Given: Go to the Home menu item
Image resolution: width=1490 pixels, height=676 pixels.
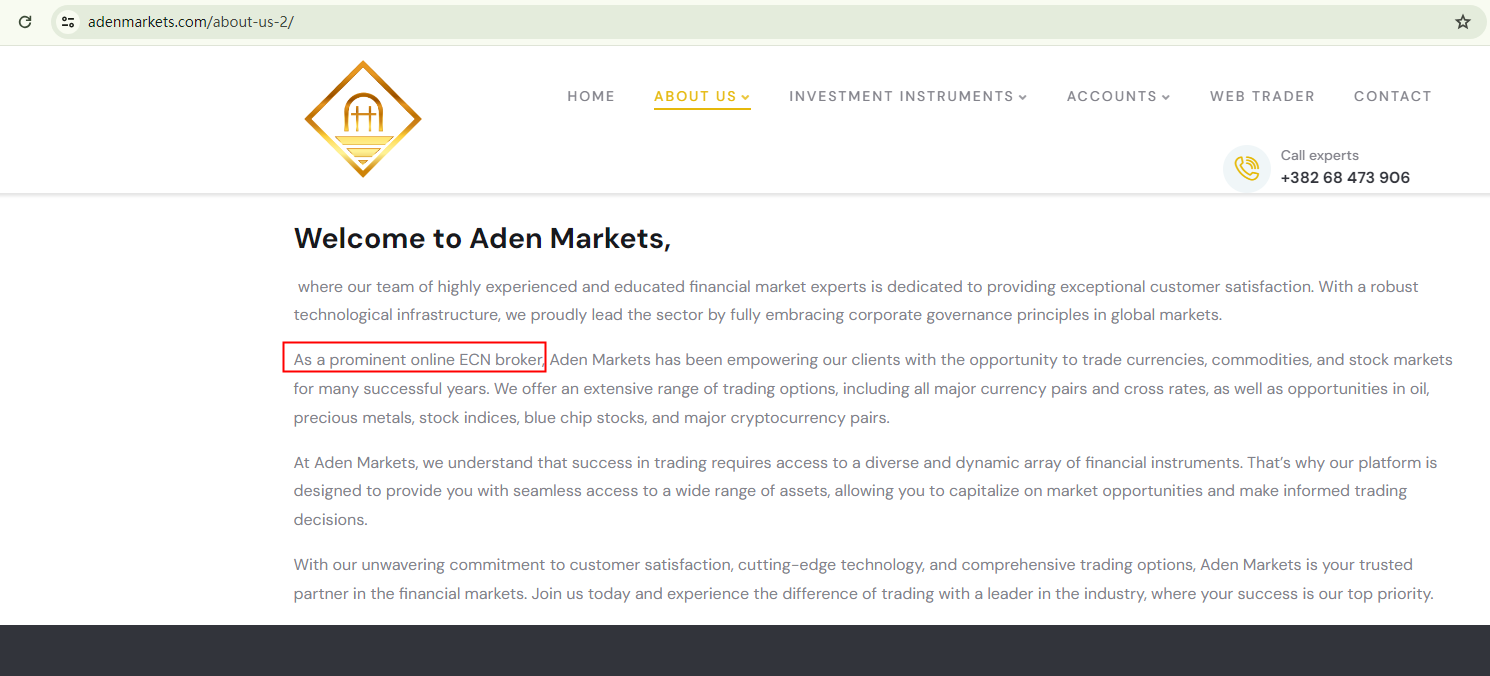Looking at the screenshot, I should pos(591,96).
